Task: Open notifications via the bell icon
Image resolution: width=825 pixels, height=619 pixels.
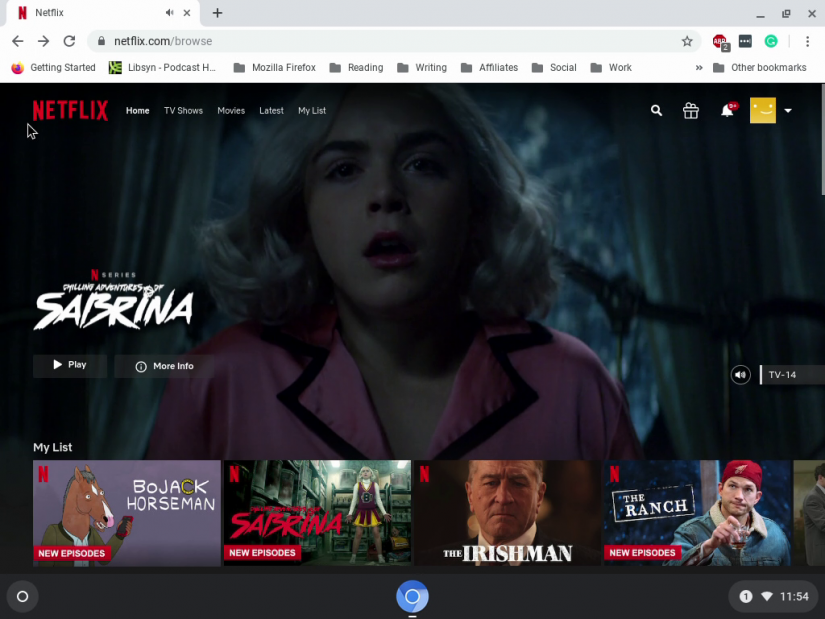Action: pyautogui.click(x=727, y=110)
